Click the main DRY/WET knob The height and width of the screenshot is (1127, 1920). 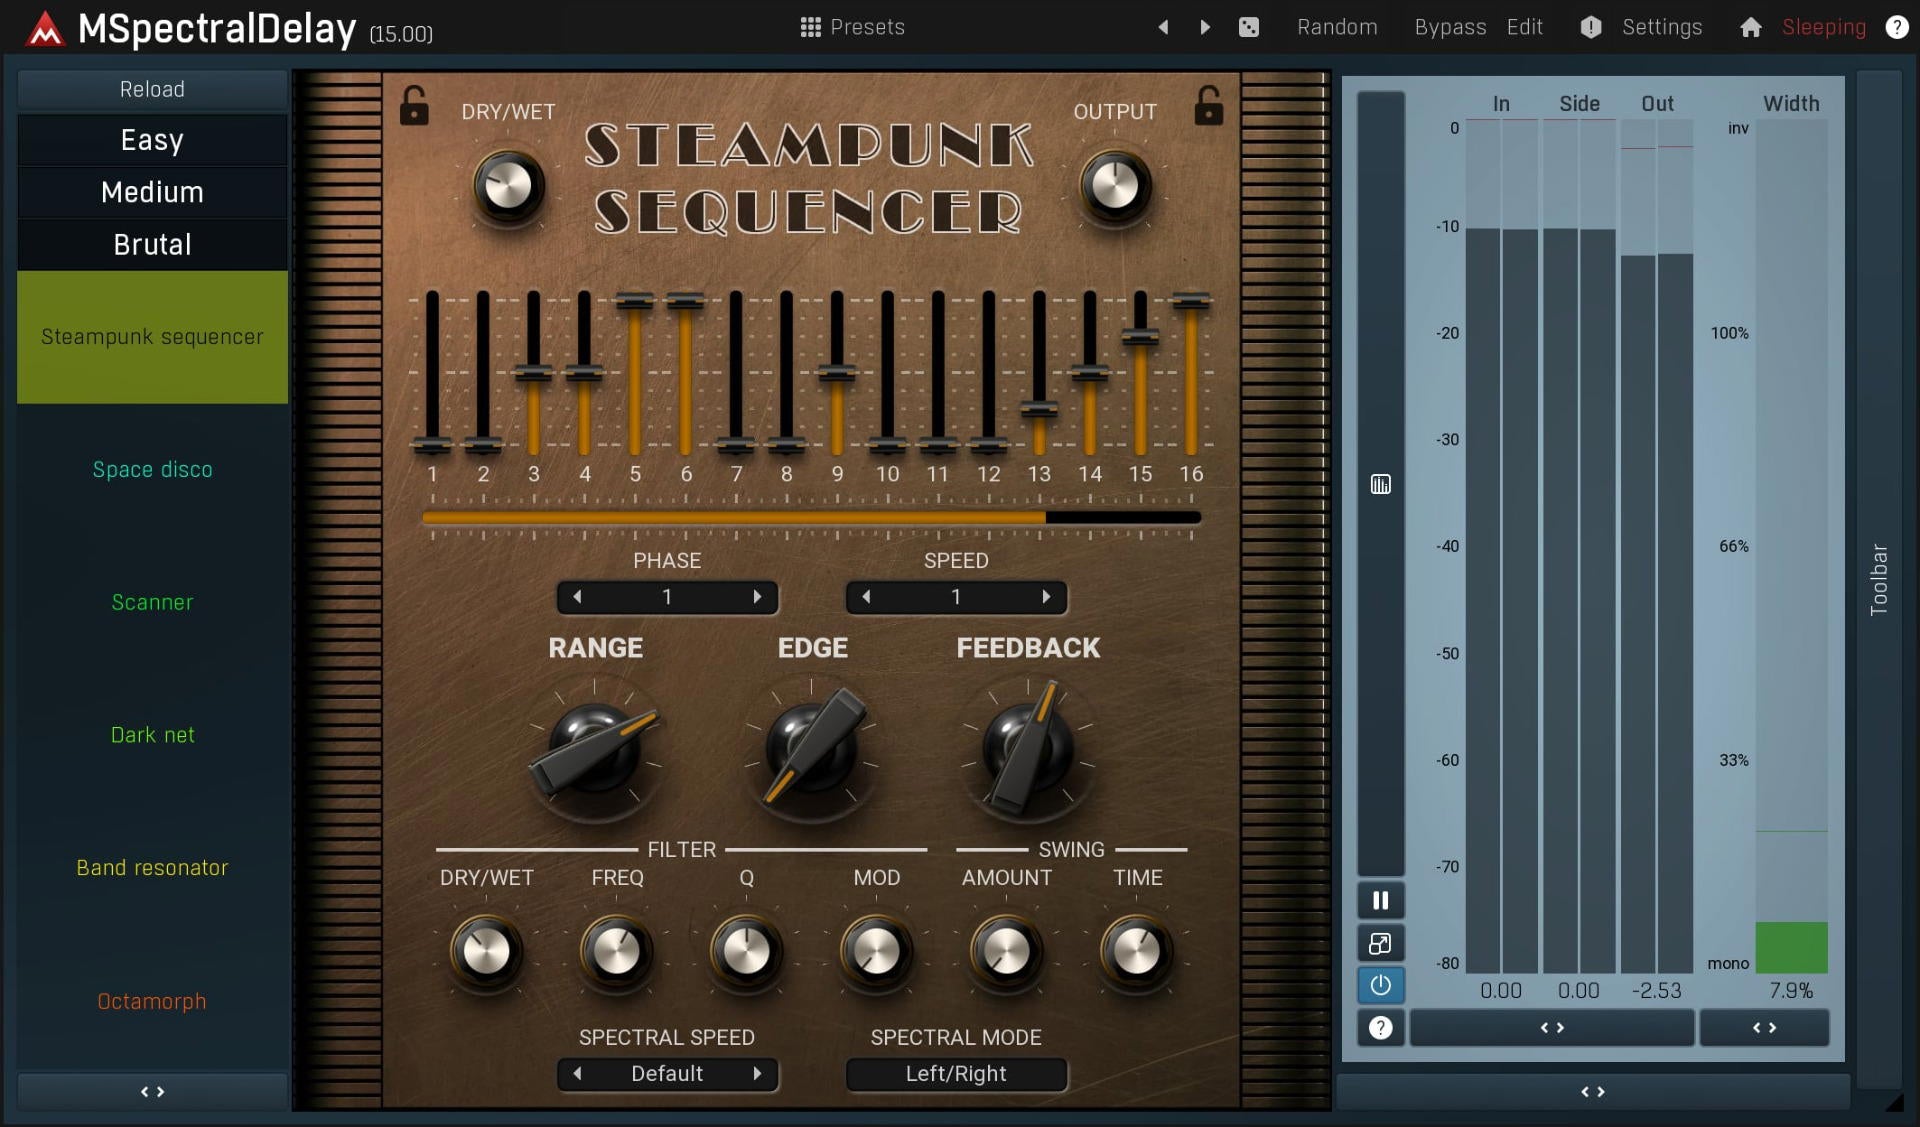pos(508,186)
